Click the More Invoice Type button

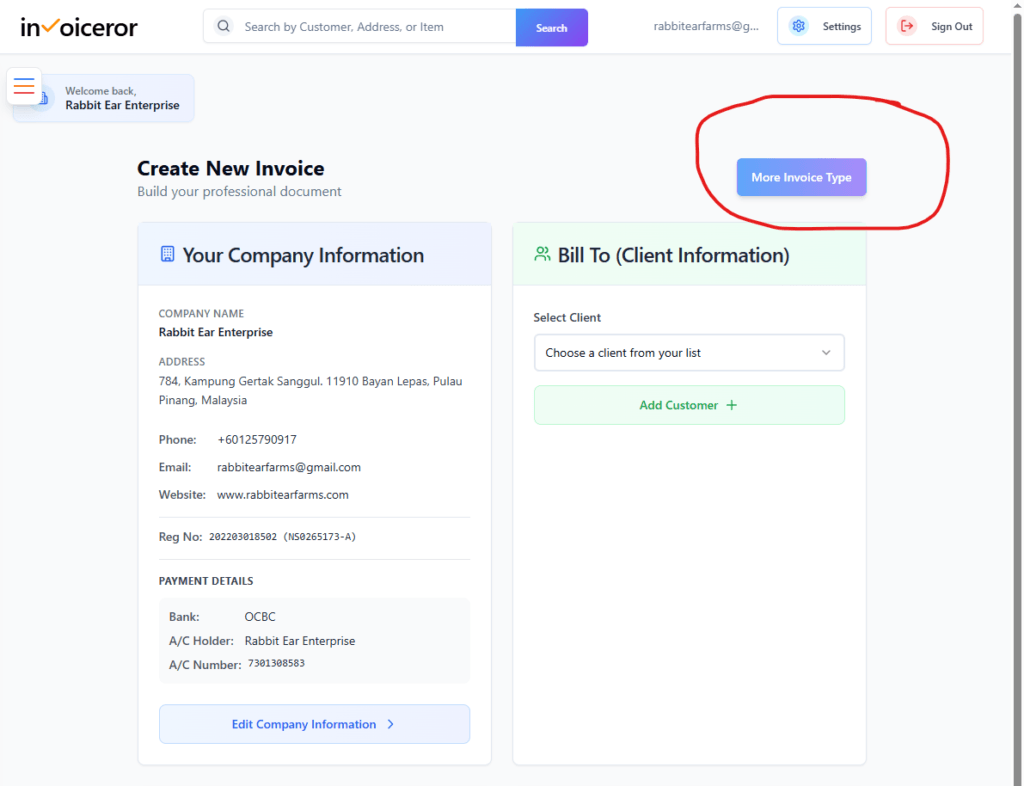(801, 177)
